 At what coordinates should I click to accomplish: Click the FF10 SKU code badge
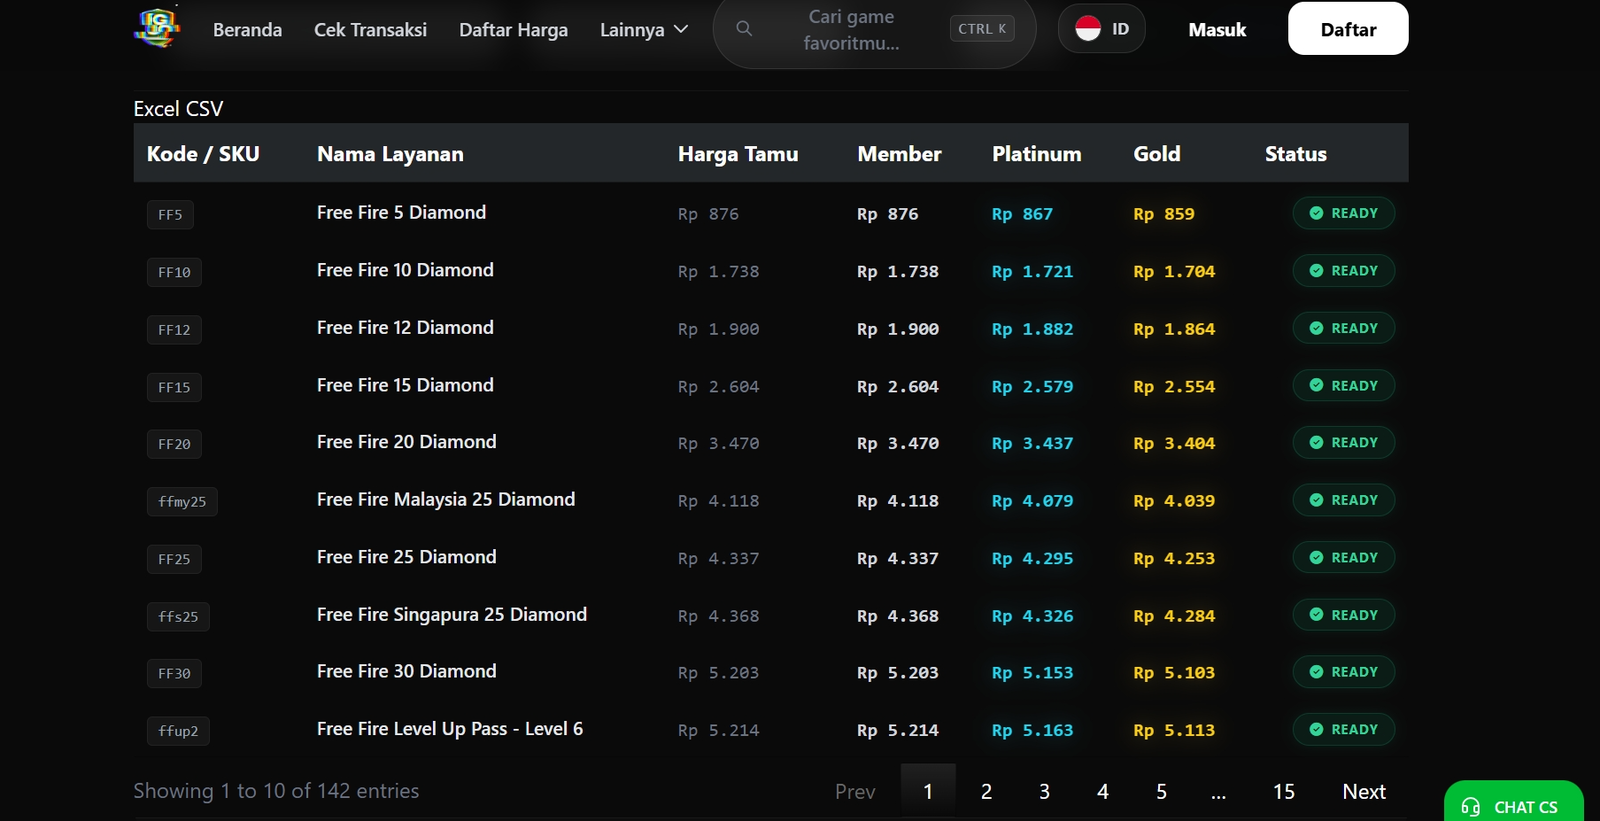click(x=174, y=272)
